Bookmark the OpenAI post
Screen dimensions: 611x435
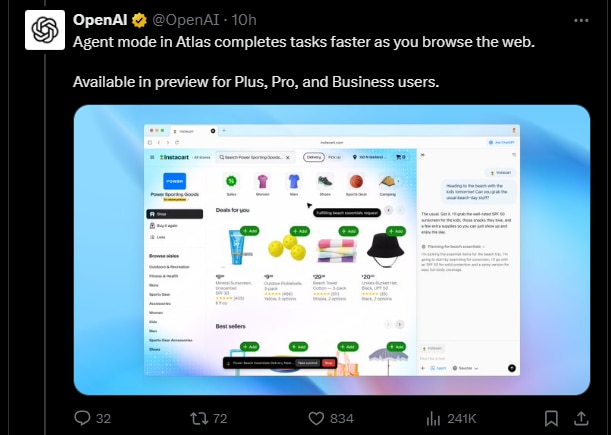(x=551, y=419)
